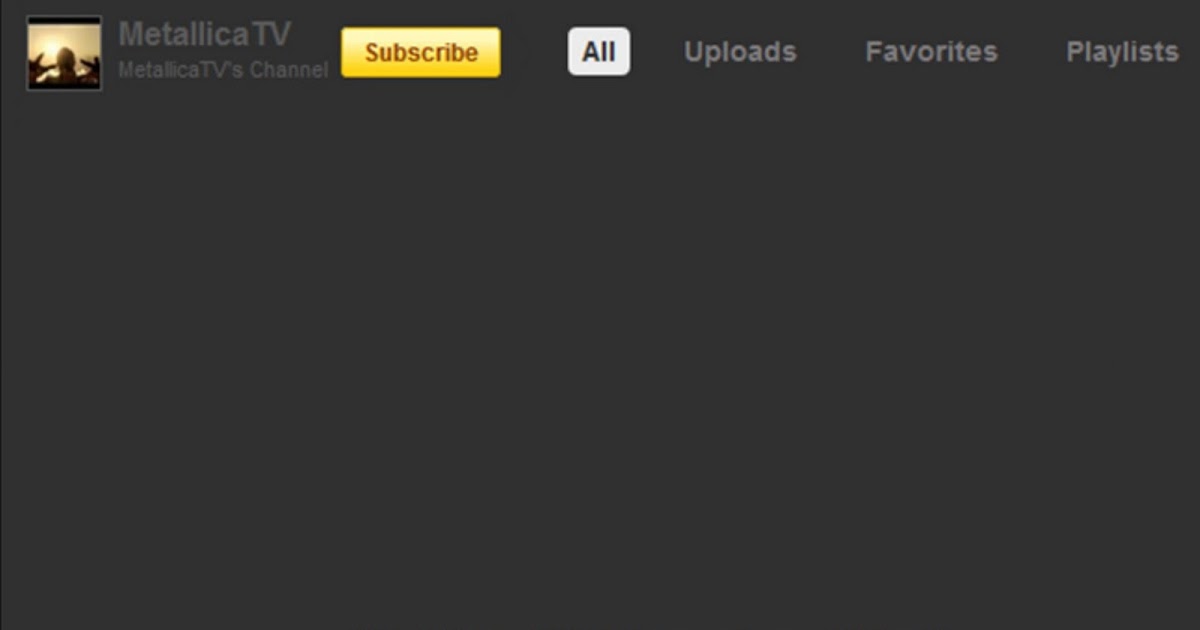Browse the channel's Playlists

coord(1122,52)
